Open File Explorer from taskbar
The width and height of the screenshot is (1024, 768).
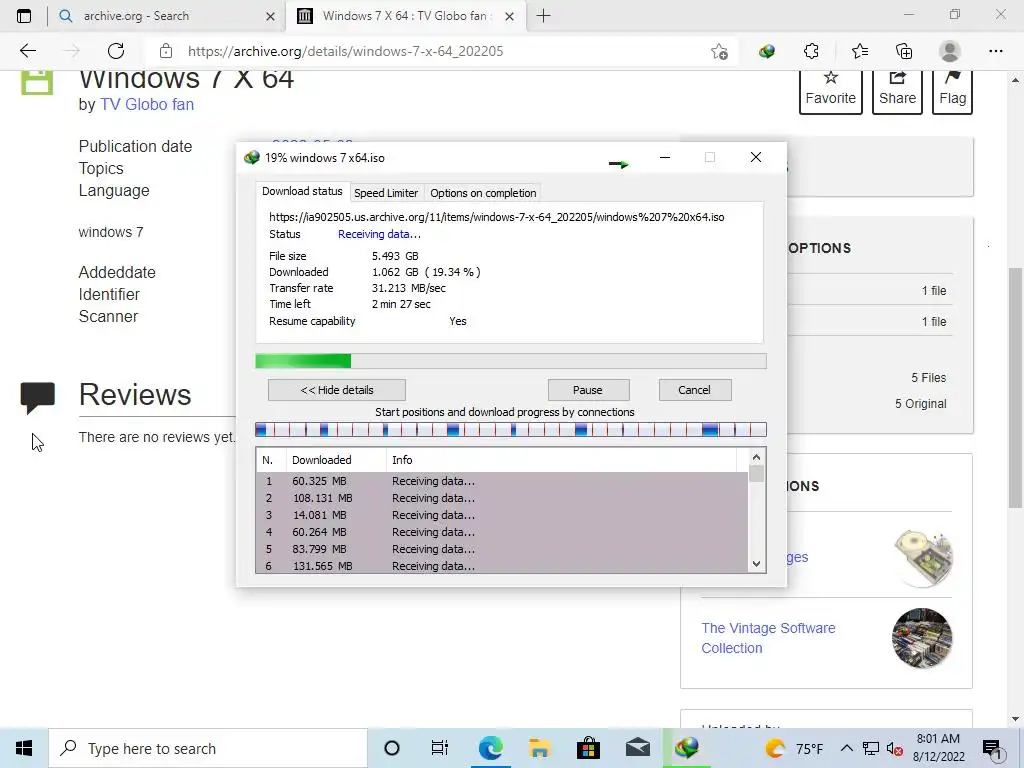pyautogui.click(x=539, y=748)
